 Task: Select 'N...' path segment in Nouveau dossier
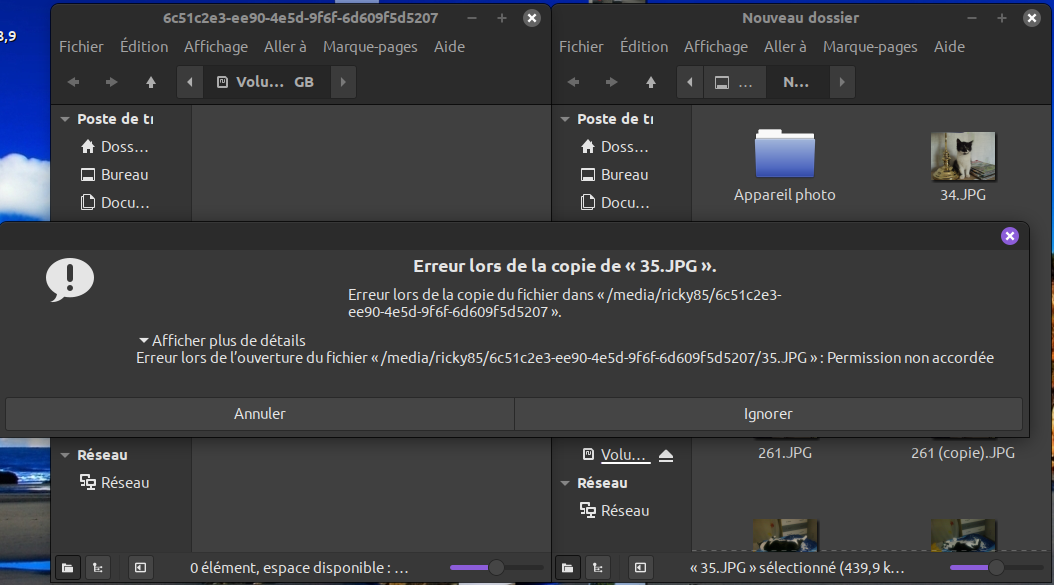pos(797,82)
